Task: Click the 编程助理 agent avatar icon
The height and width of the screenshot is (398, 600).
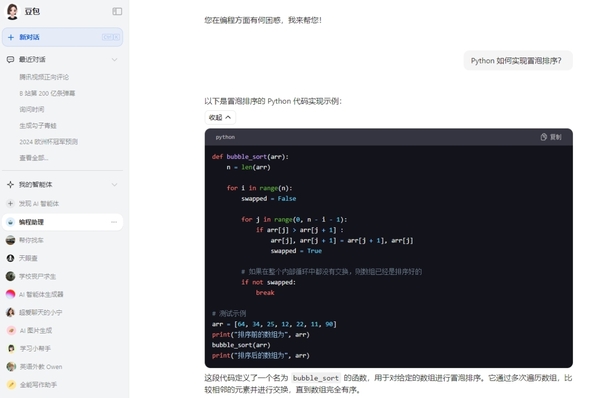Action: point(10,222)
